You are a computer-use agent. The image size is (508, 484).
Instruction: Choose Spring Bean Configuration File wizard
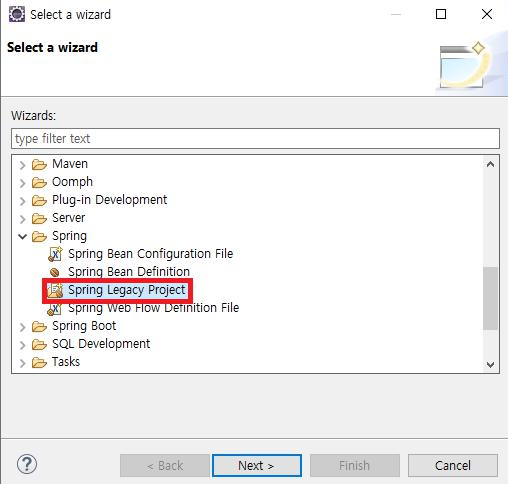click(x=150, y=254)
